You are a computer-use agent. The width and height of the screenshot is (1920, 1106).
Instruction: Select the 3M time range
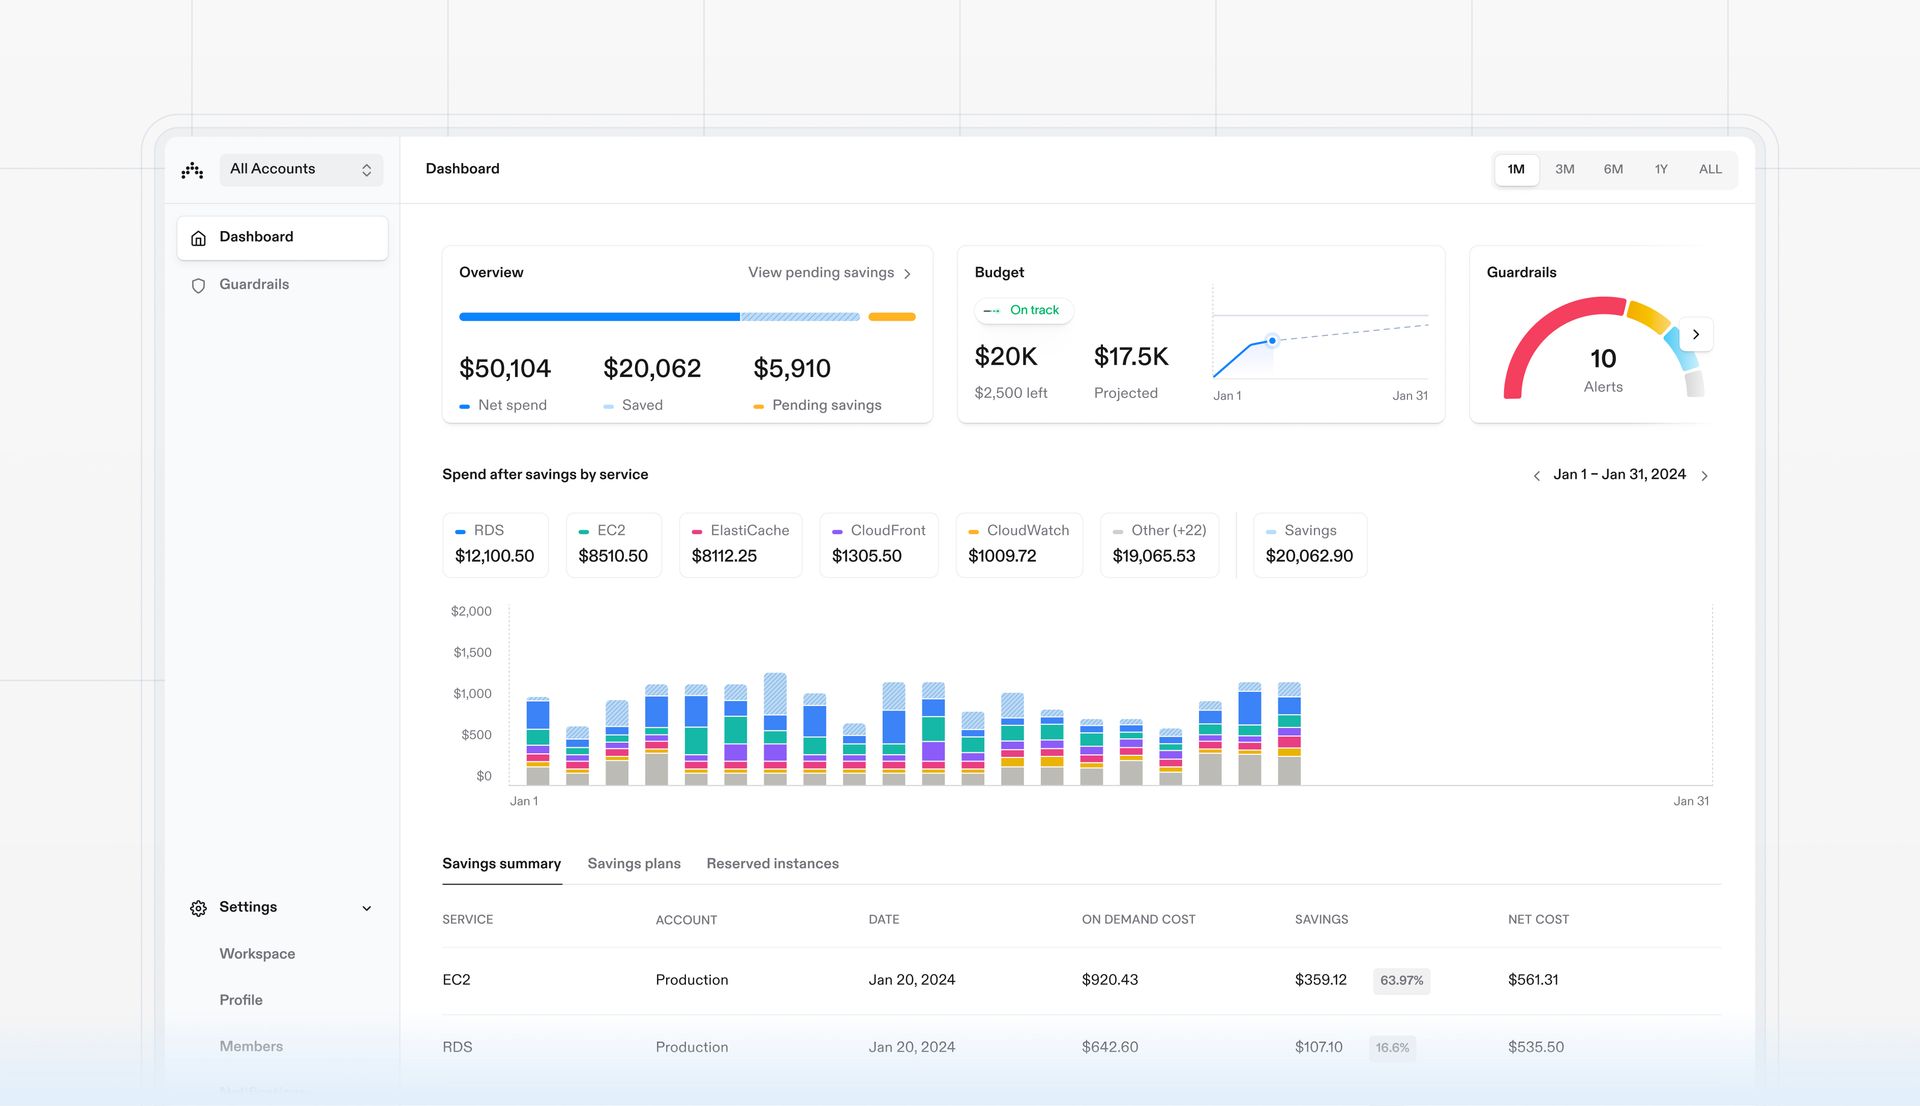click(x=1565, y=169)
